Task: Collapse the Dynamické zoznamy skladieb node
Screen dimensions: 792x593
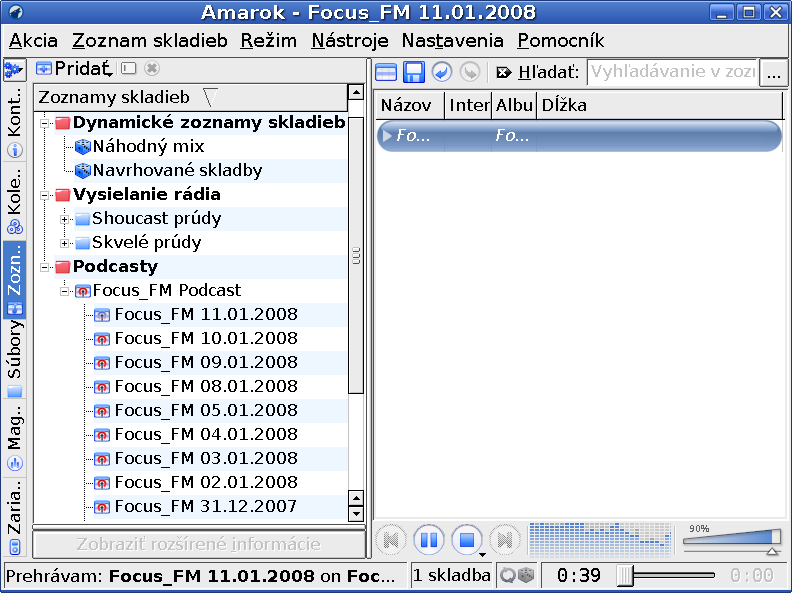Action: (44, 123)
